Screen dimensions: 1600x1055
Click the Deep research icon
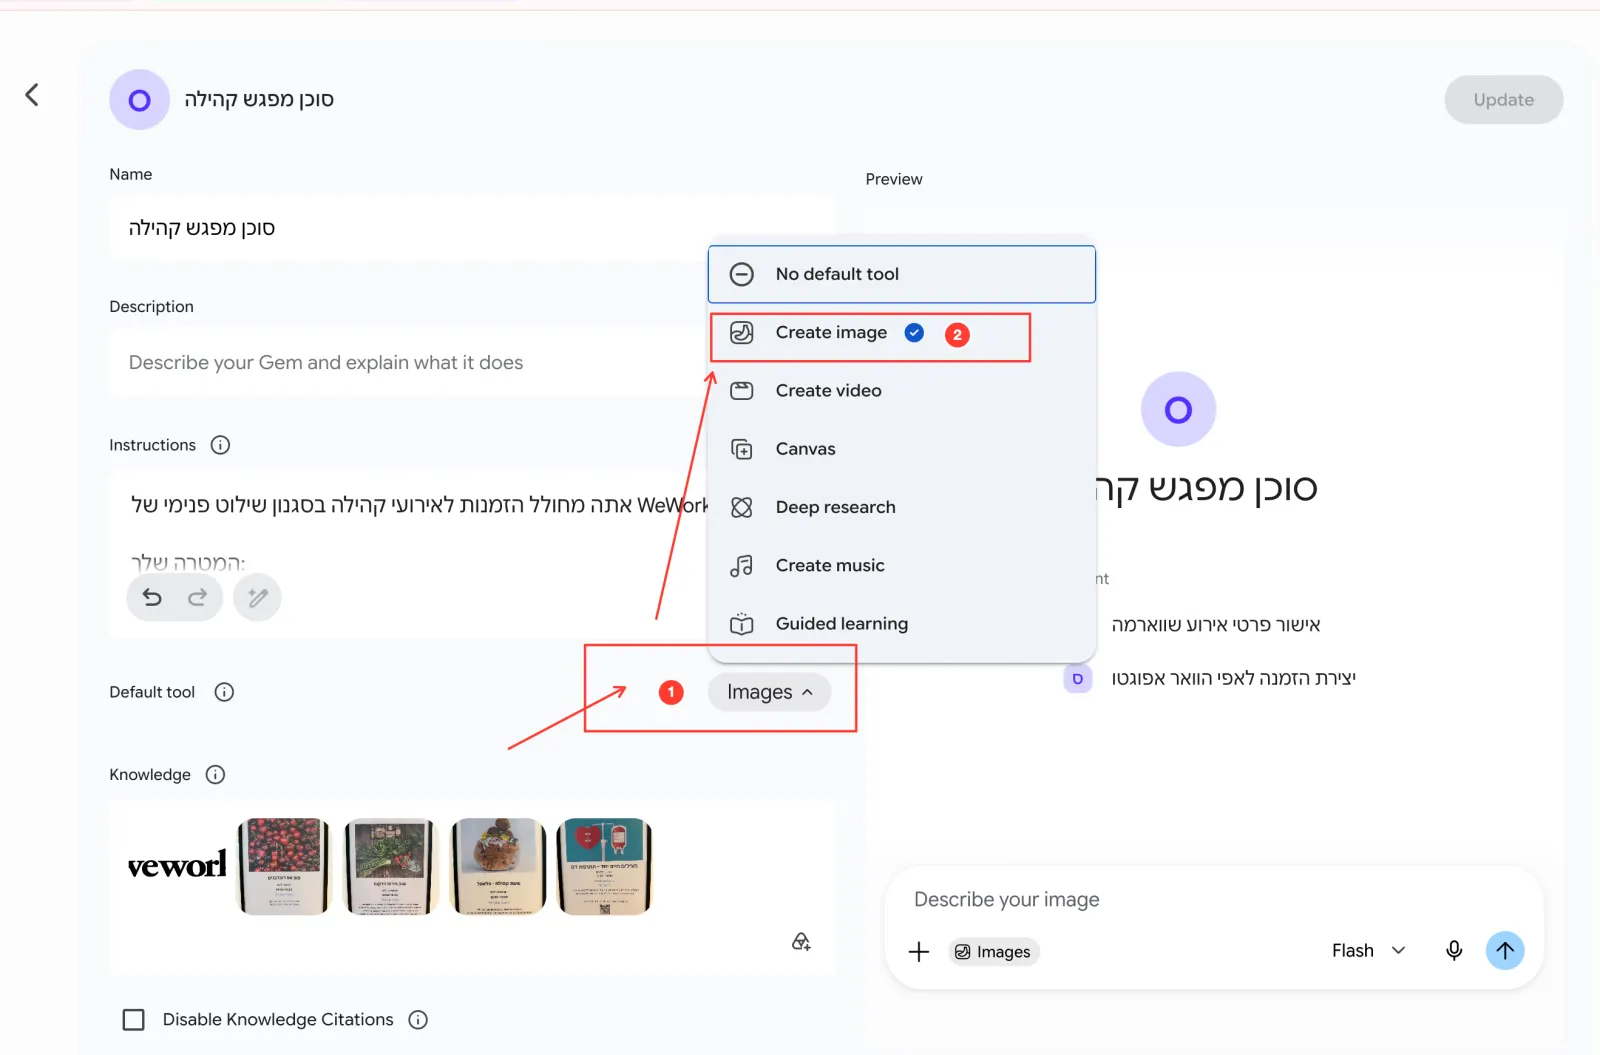[x=741, y=507]
